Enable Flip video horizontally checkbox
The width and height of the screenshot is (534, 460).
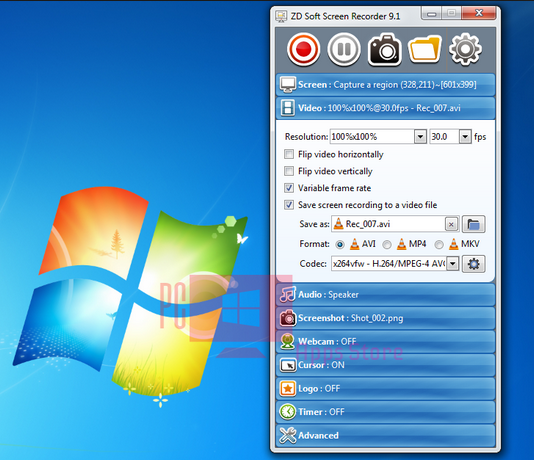point(289,154)
